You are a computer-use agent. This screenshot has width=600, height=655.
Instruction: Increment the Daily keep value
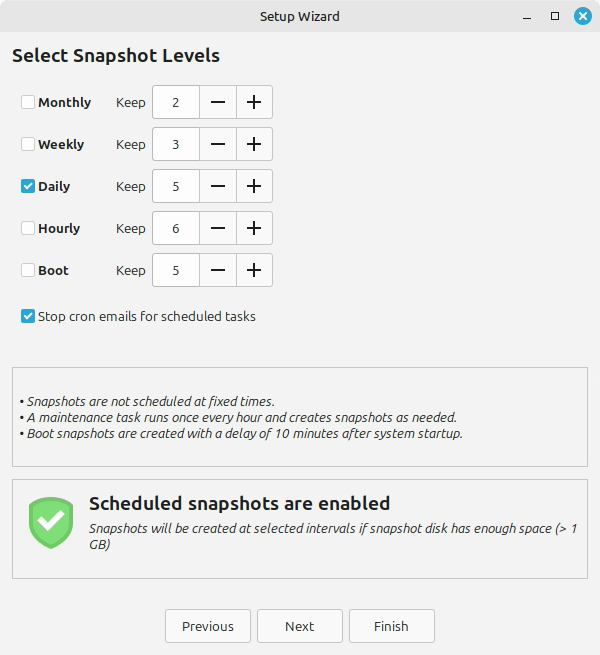tap(254, 186)
